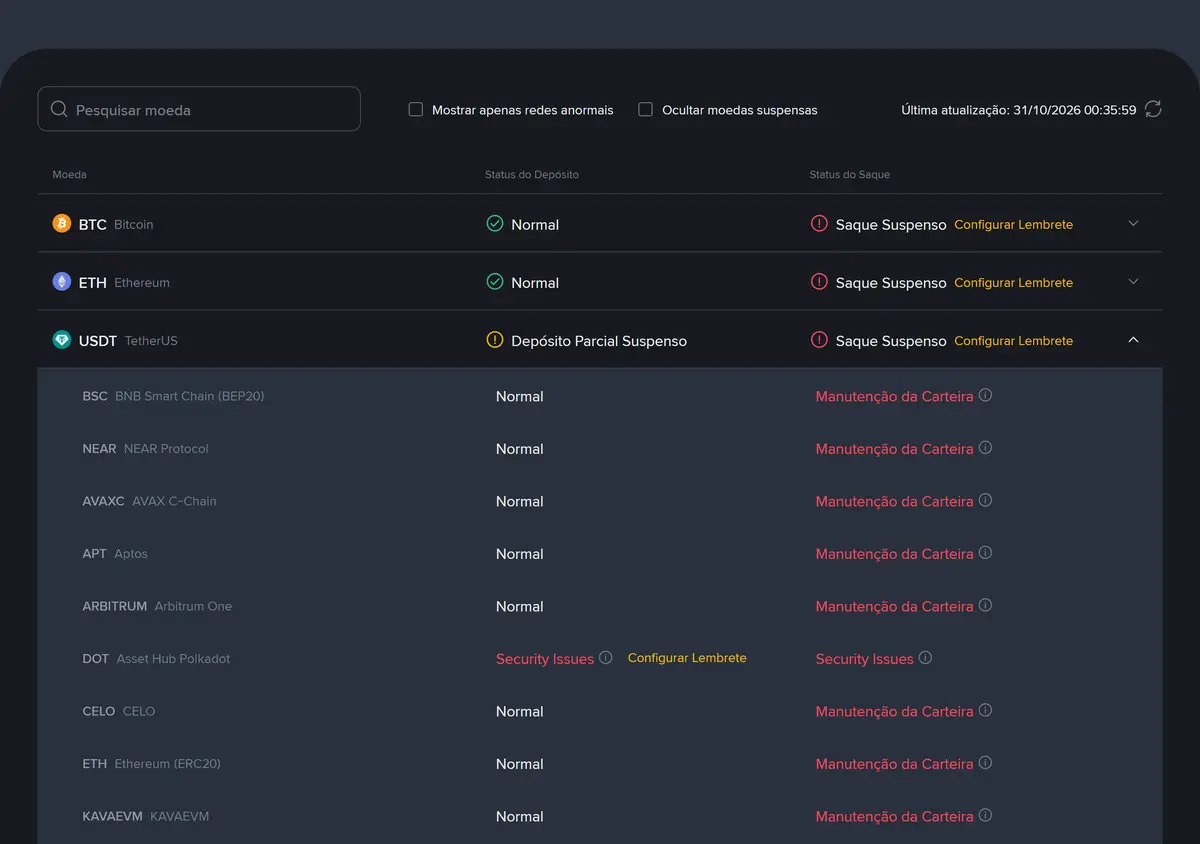
Task: Expand the ETH row chevron
Action: point(1133,282)
